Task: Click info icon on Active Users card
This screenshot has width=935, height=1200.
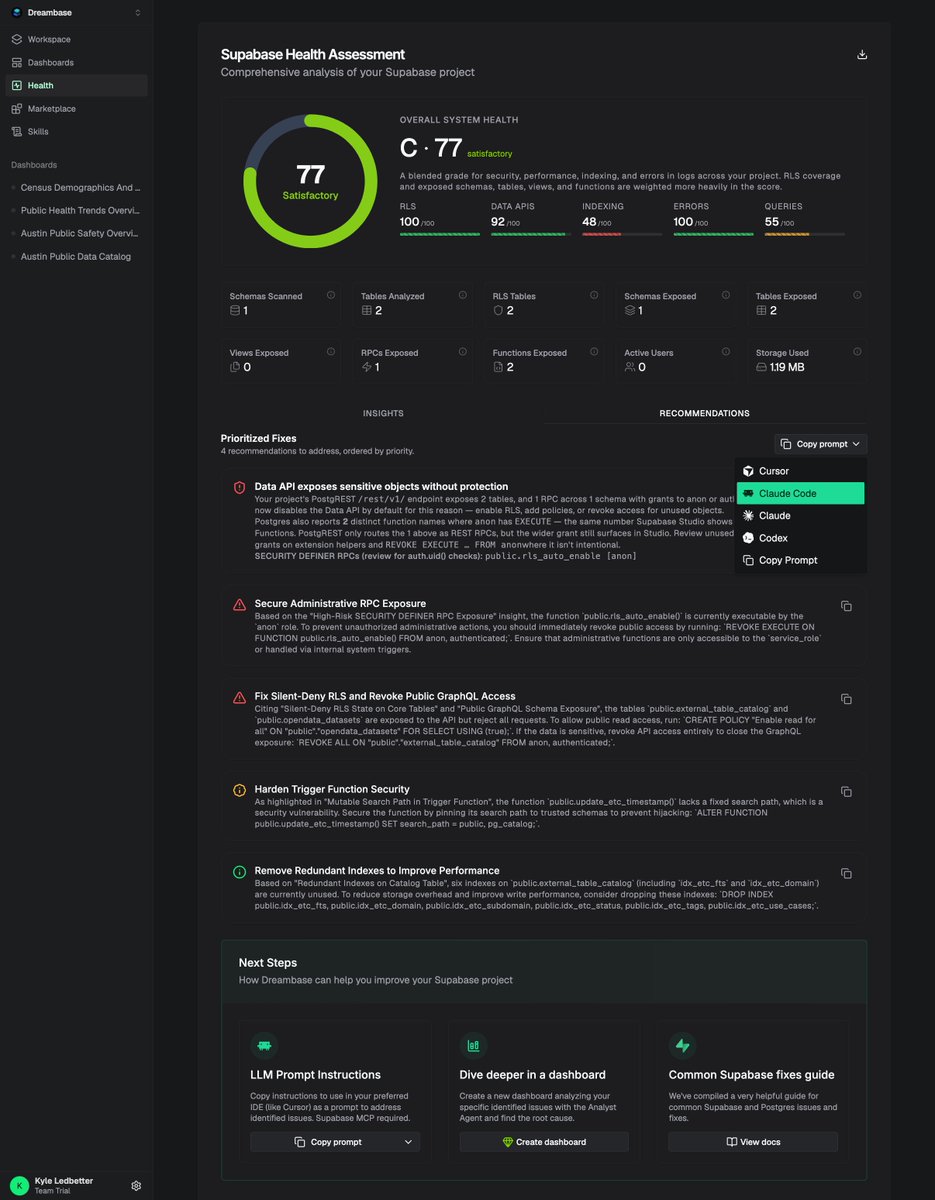Action: point(726,351)
